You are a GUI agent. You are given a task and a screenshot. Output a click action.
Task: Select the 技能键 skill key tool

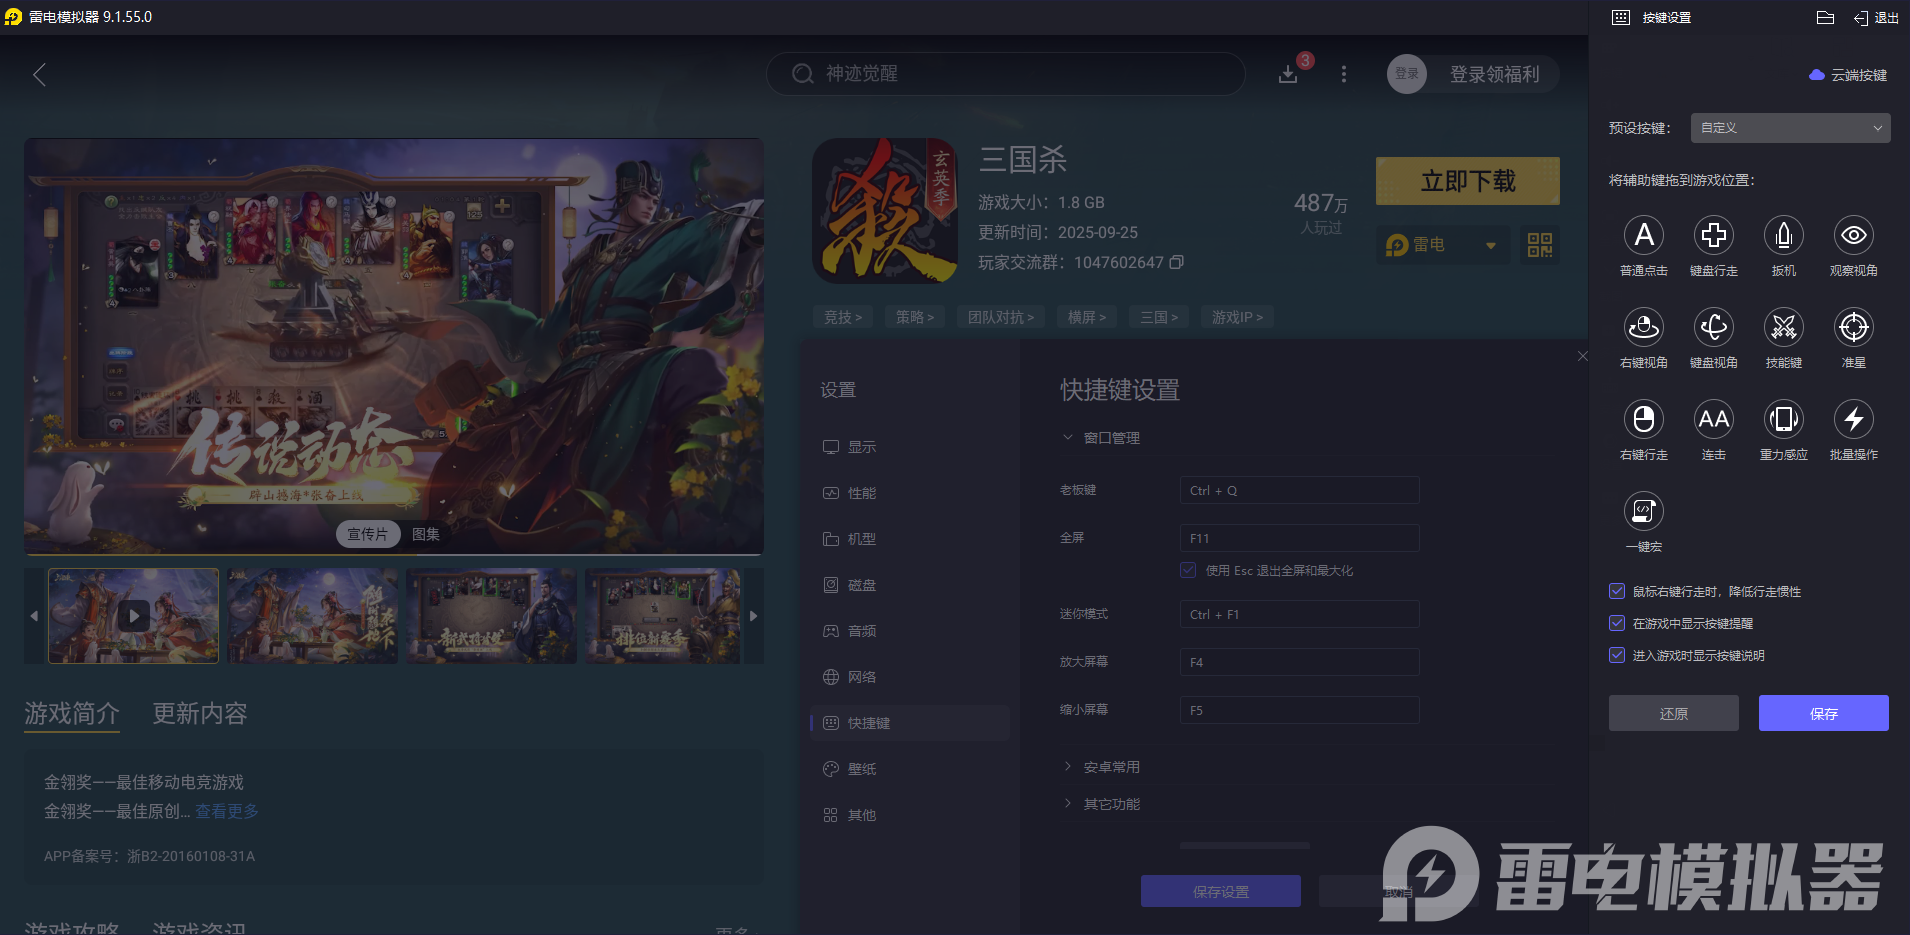pos(1784,328)
